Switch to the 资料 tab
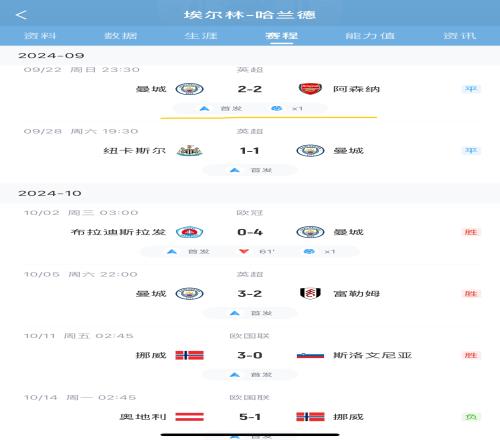Screen dimensions: 500x440 (x=40, y=35)
